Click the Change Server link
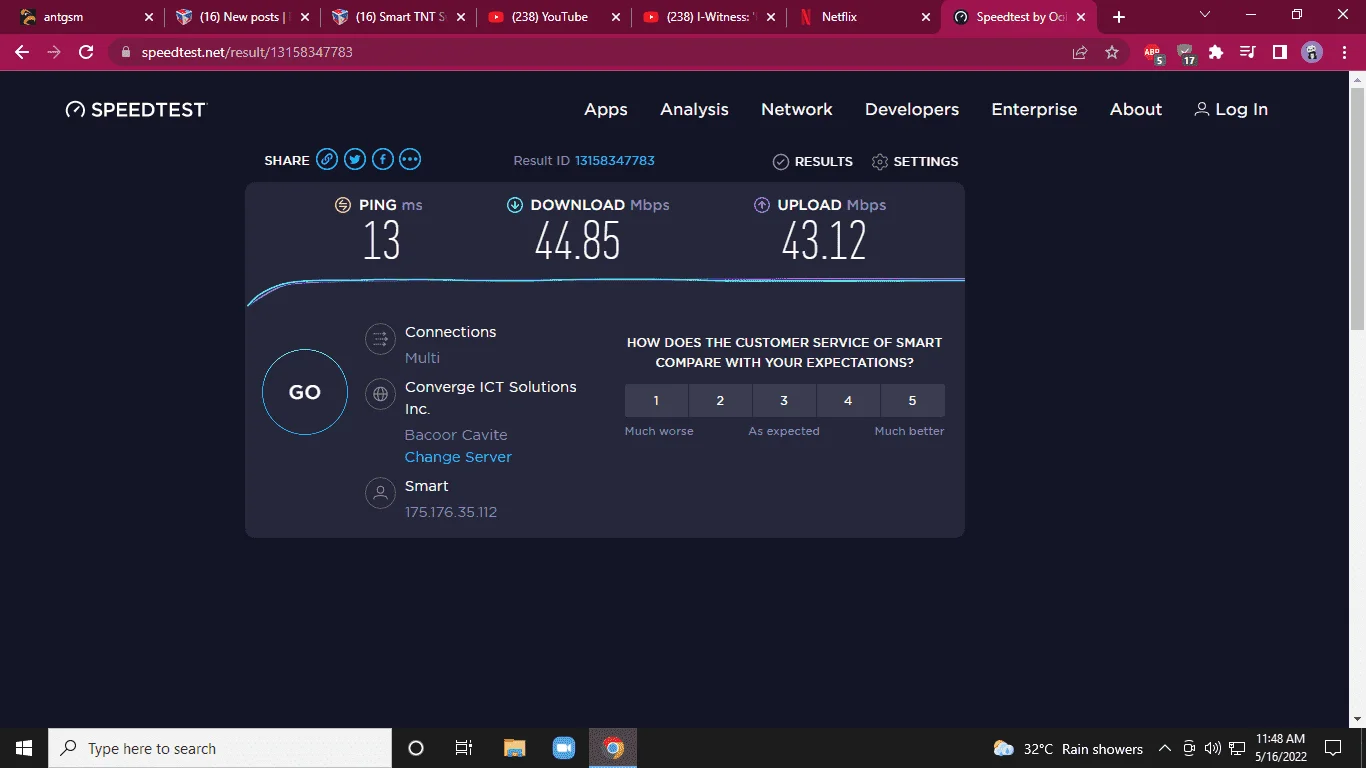This screenshot has width=1366, height=768. pyautogui.click(x=458, y=457)
